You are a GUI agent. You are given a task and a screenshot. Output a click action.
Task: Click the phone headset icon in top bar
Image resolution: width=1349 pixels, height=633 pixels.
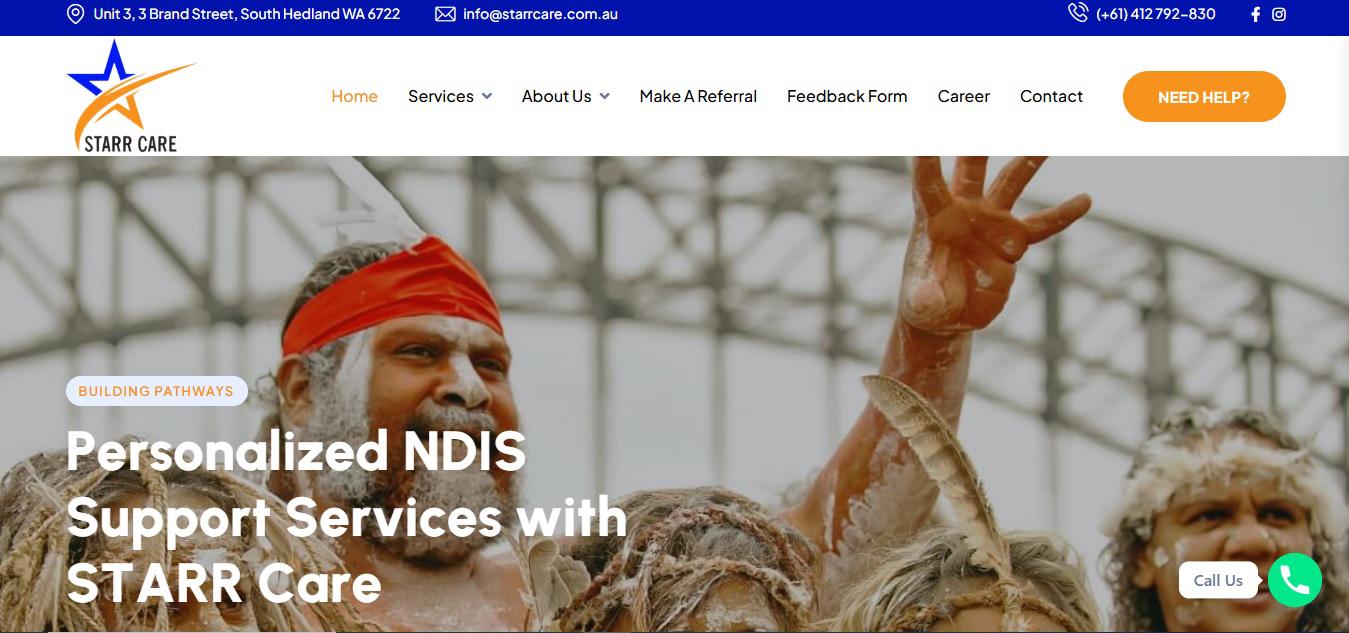click(x=1077, y=13)
